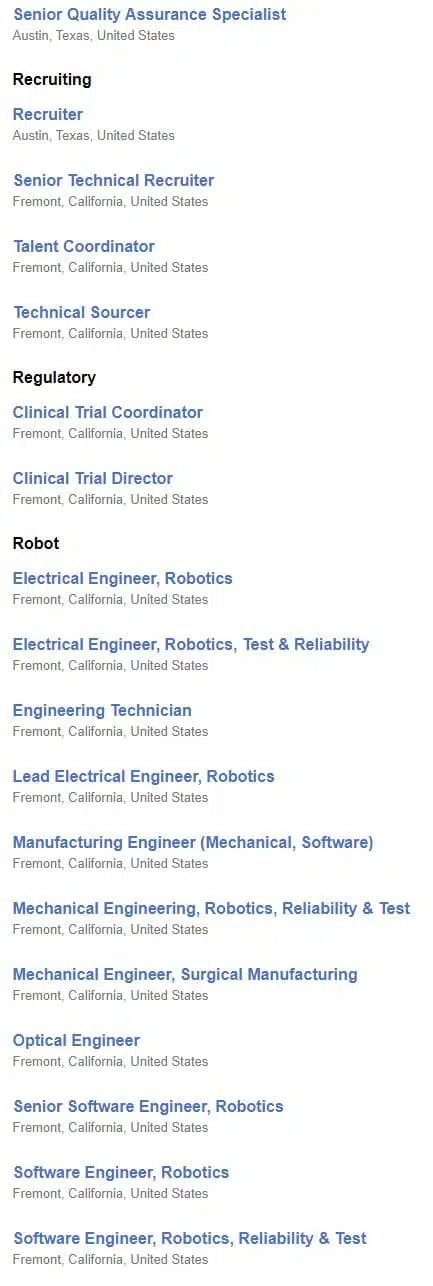This screenshot has height=1286, width=433.
Task: Select the Senior Technical Recruiter posting
Action: [113, 181]
